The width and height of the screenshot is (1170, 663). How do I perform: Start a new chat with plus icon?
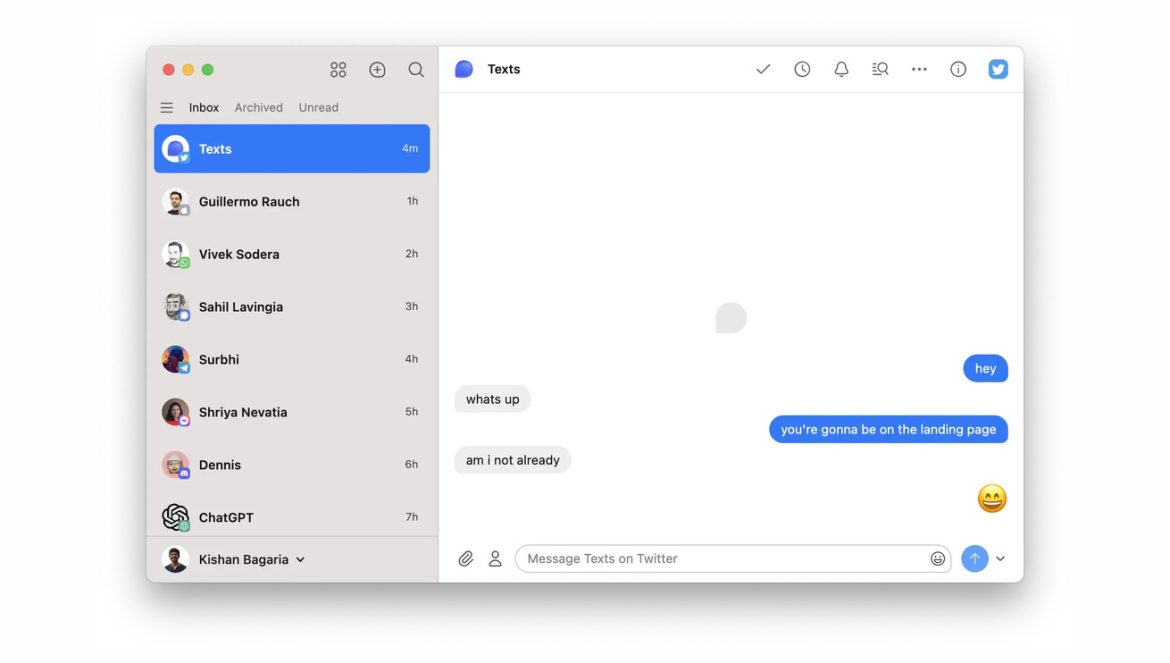coord(378,69)
